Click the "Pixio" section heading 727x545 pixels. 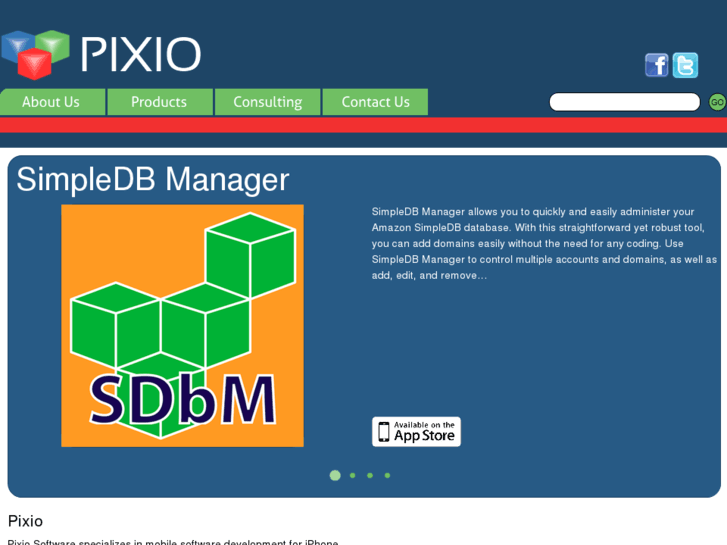point(26,521)
